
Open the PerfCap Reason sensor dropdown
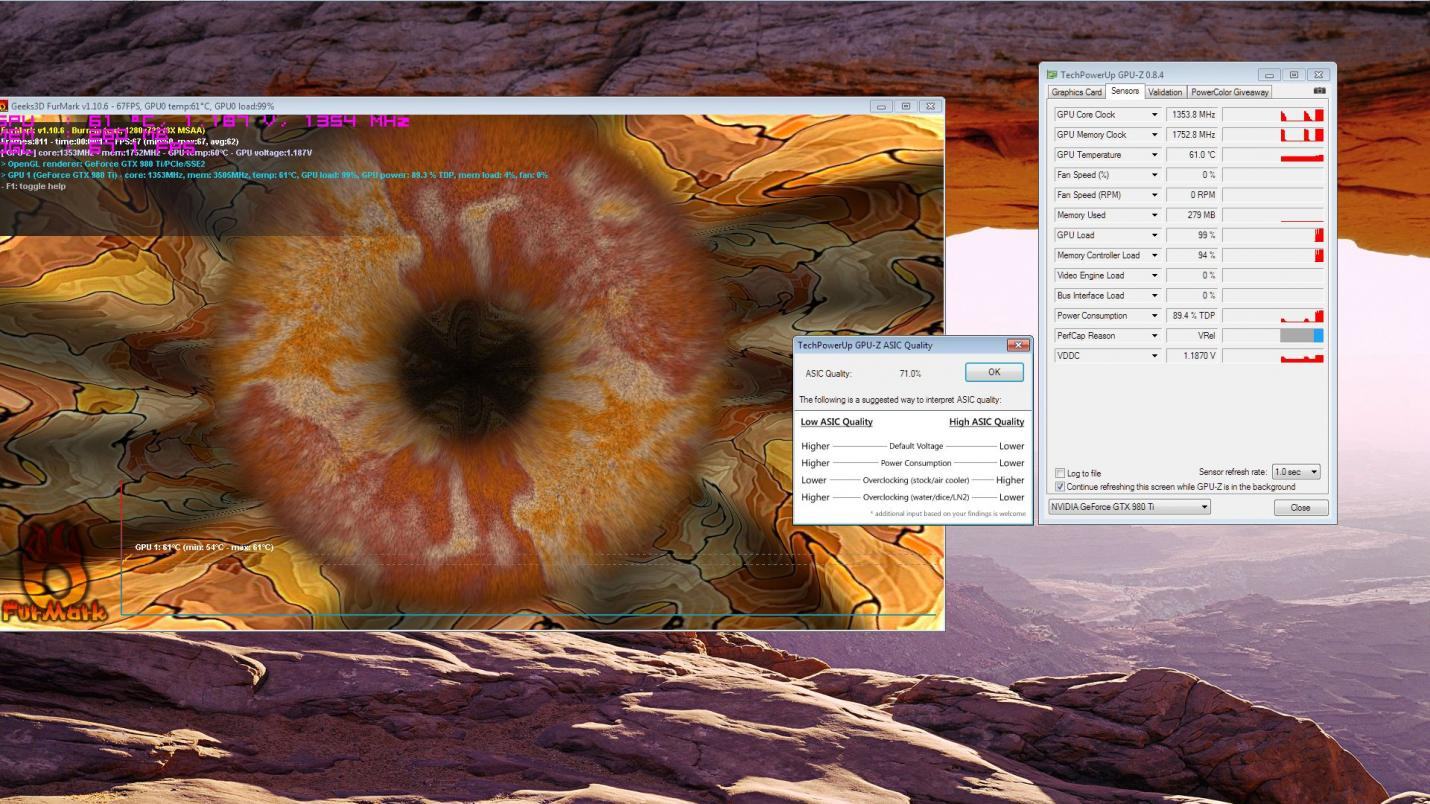point(1155,335)
